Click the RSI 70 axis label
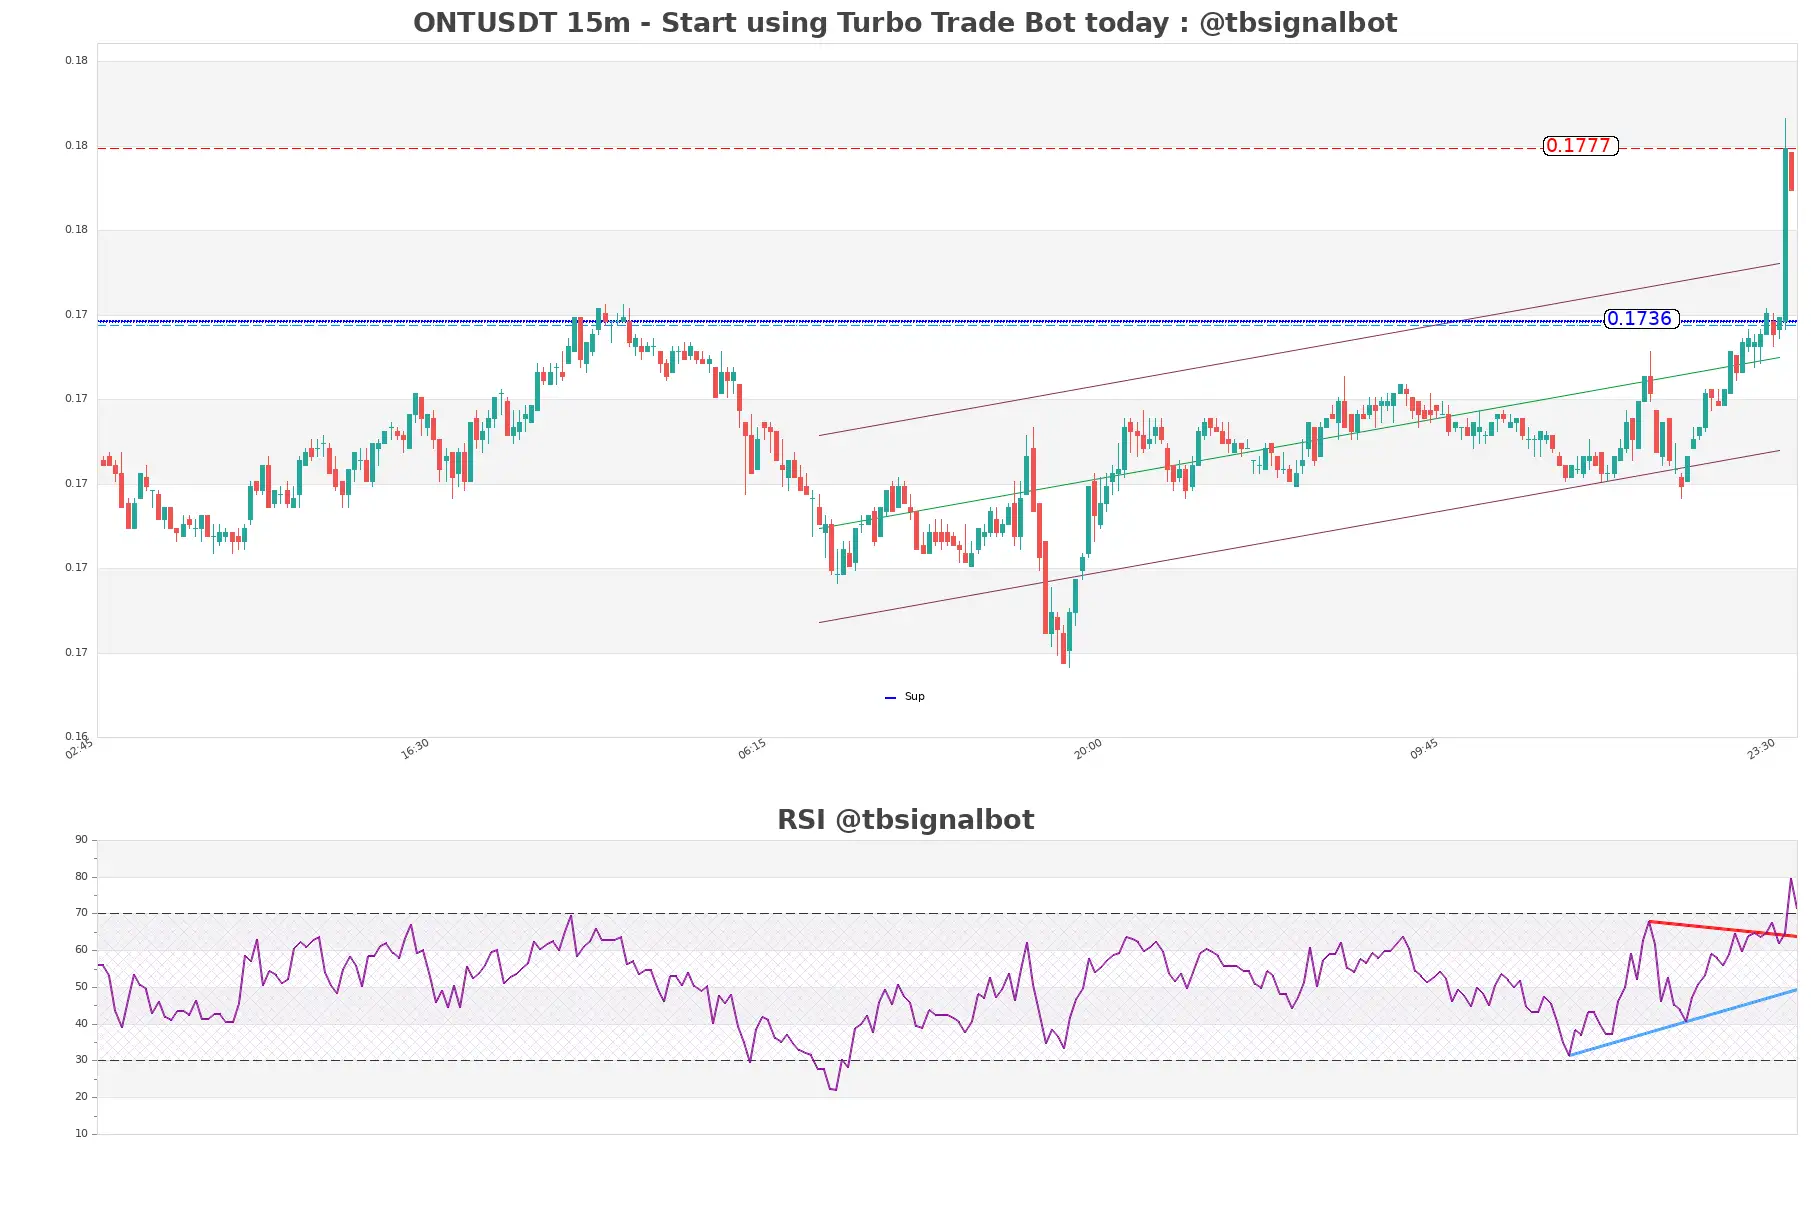The height and width of the screenshot is (1208, 1811). tap(81, 913)
